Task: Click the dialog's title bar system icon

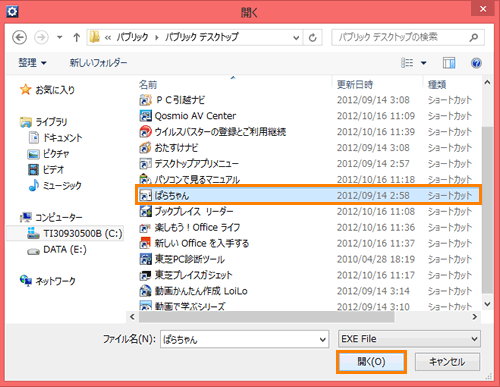Action: coord(12,12)
